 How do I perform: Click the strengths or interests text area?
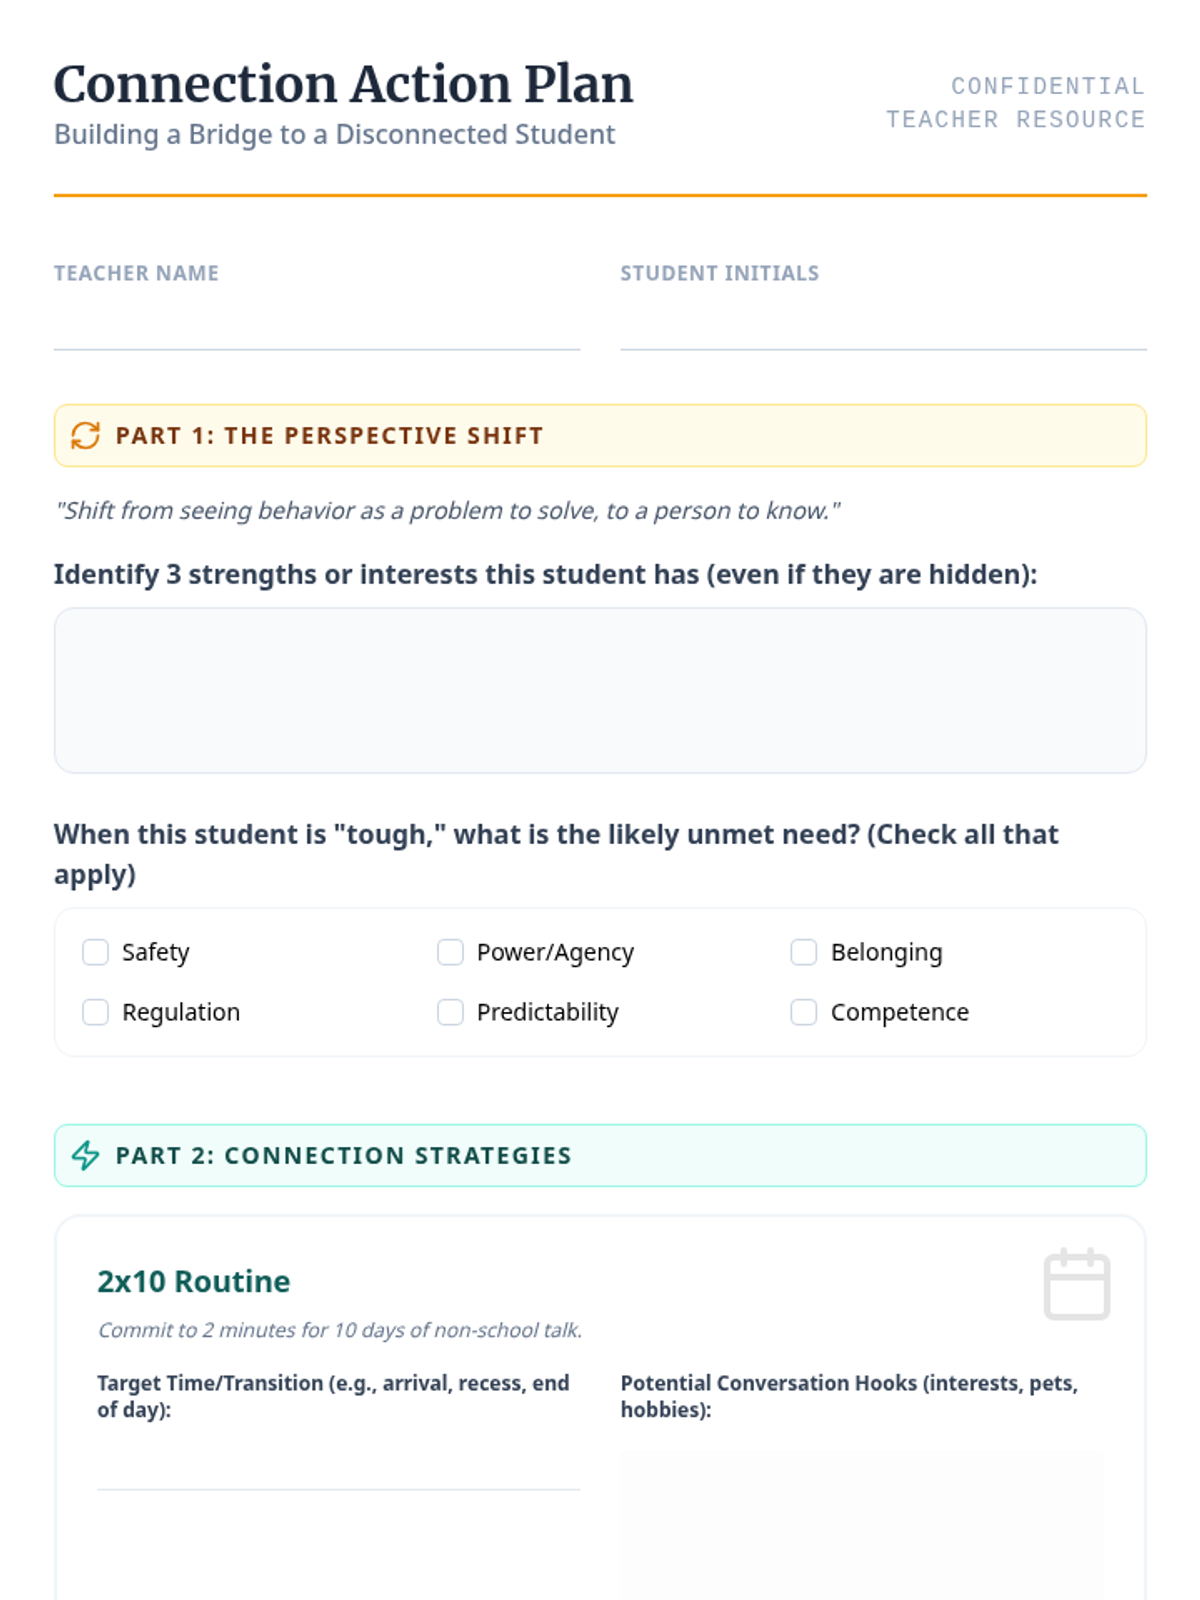tap(600, 690)
